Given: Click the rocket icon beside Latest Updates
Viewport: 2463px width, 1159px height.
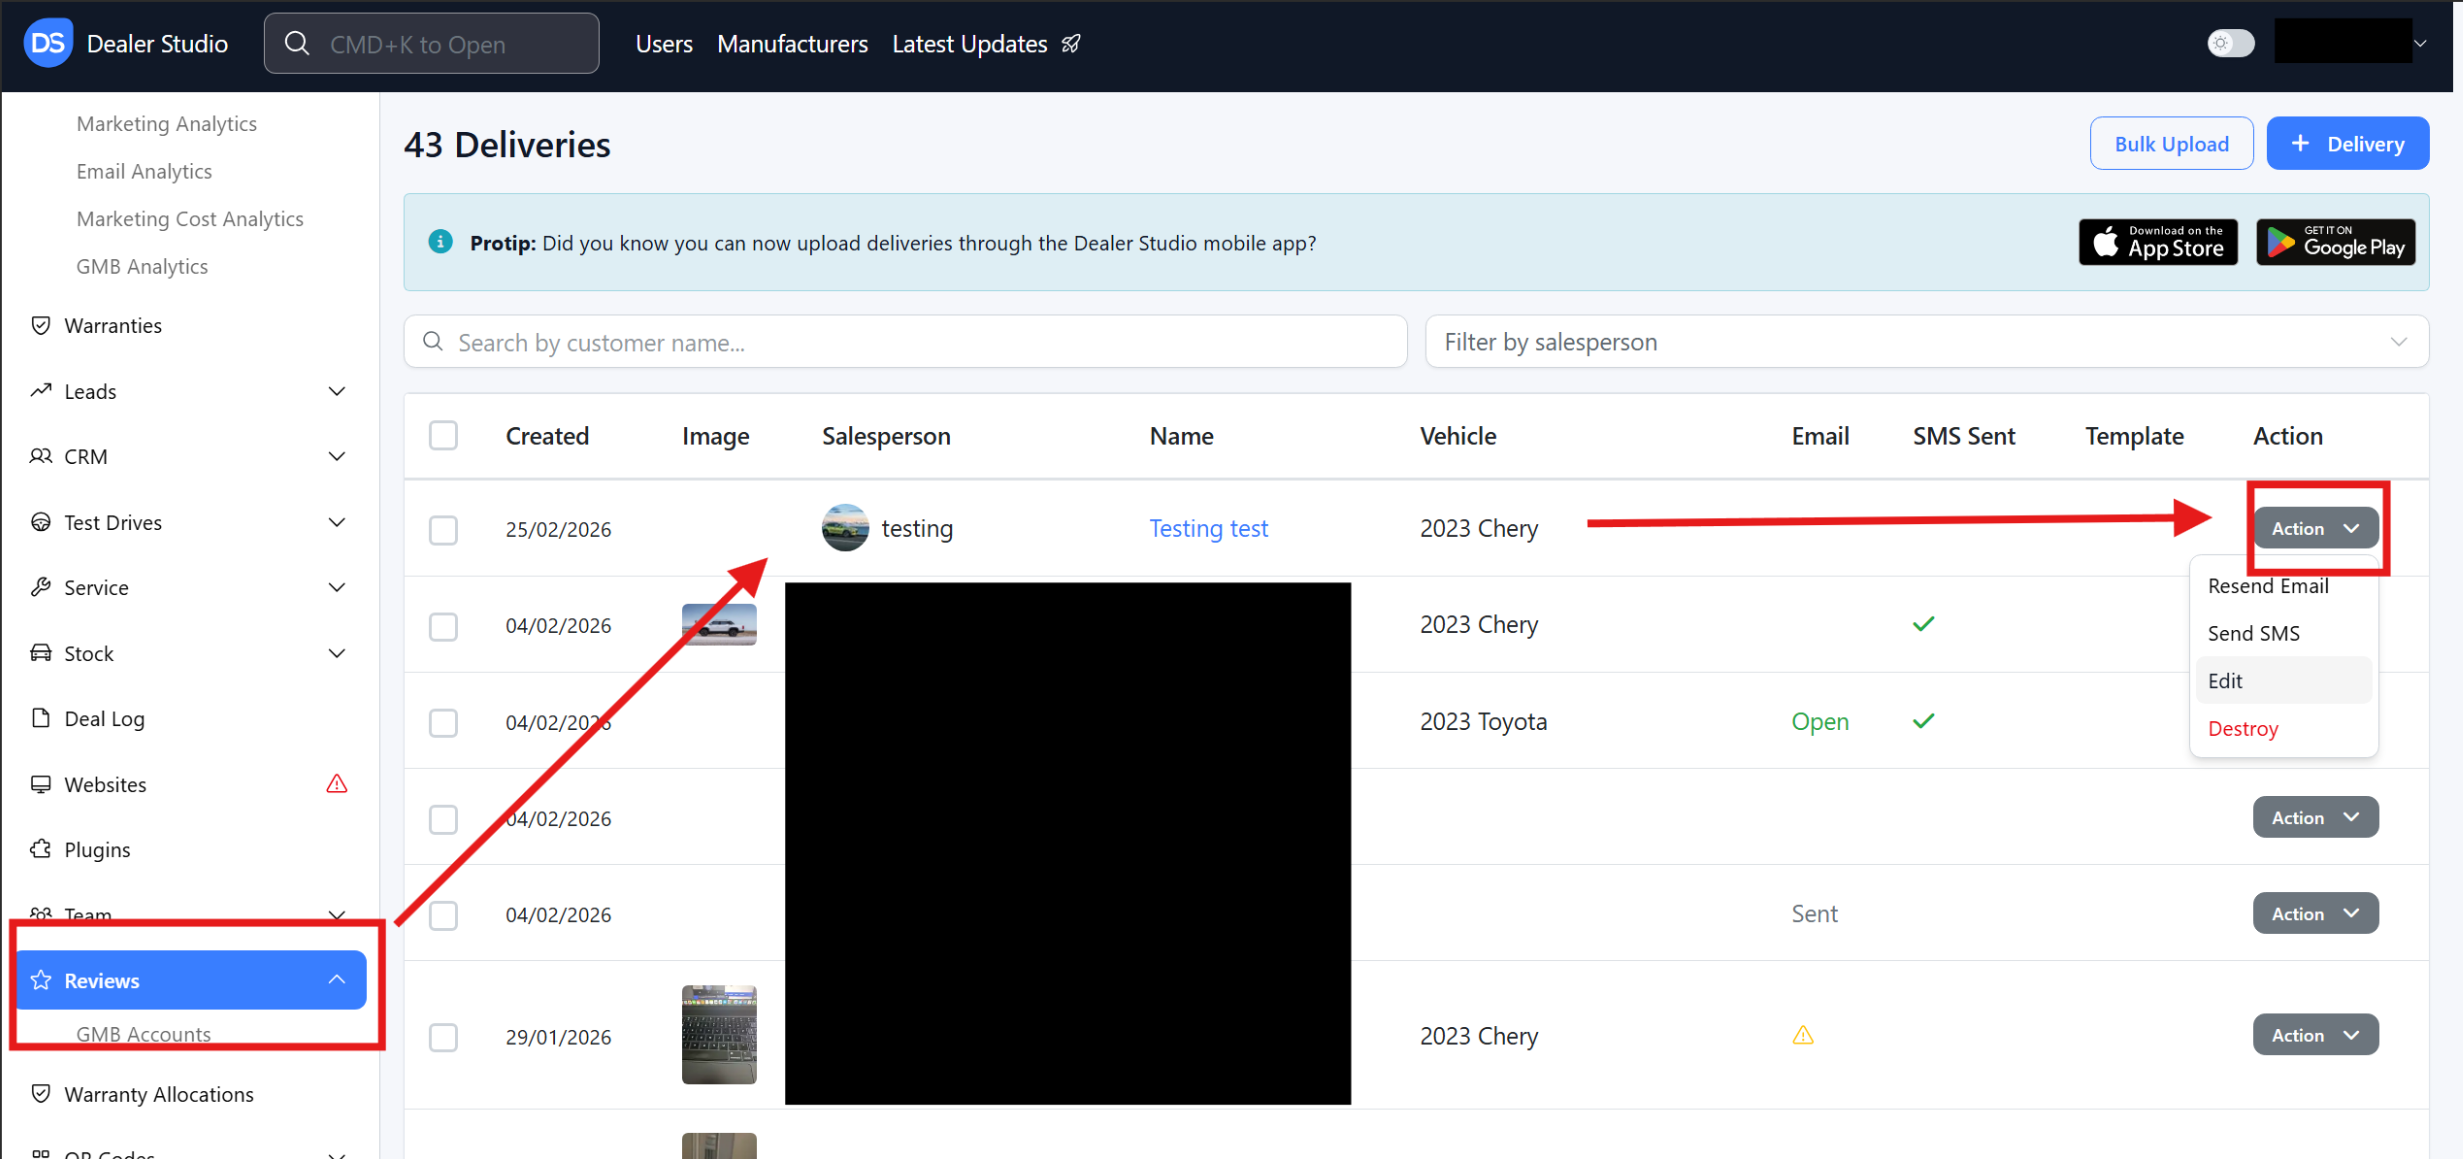Looking at the screenshot, I should point(1071,44).
